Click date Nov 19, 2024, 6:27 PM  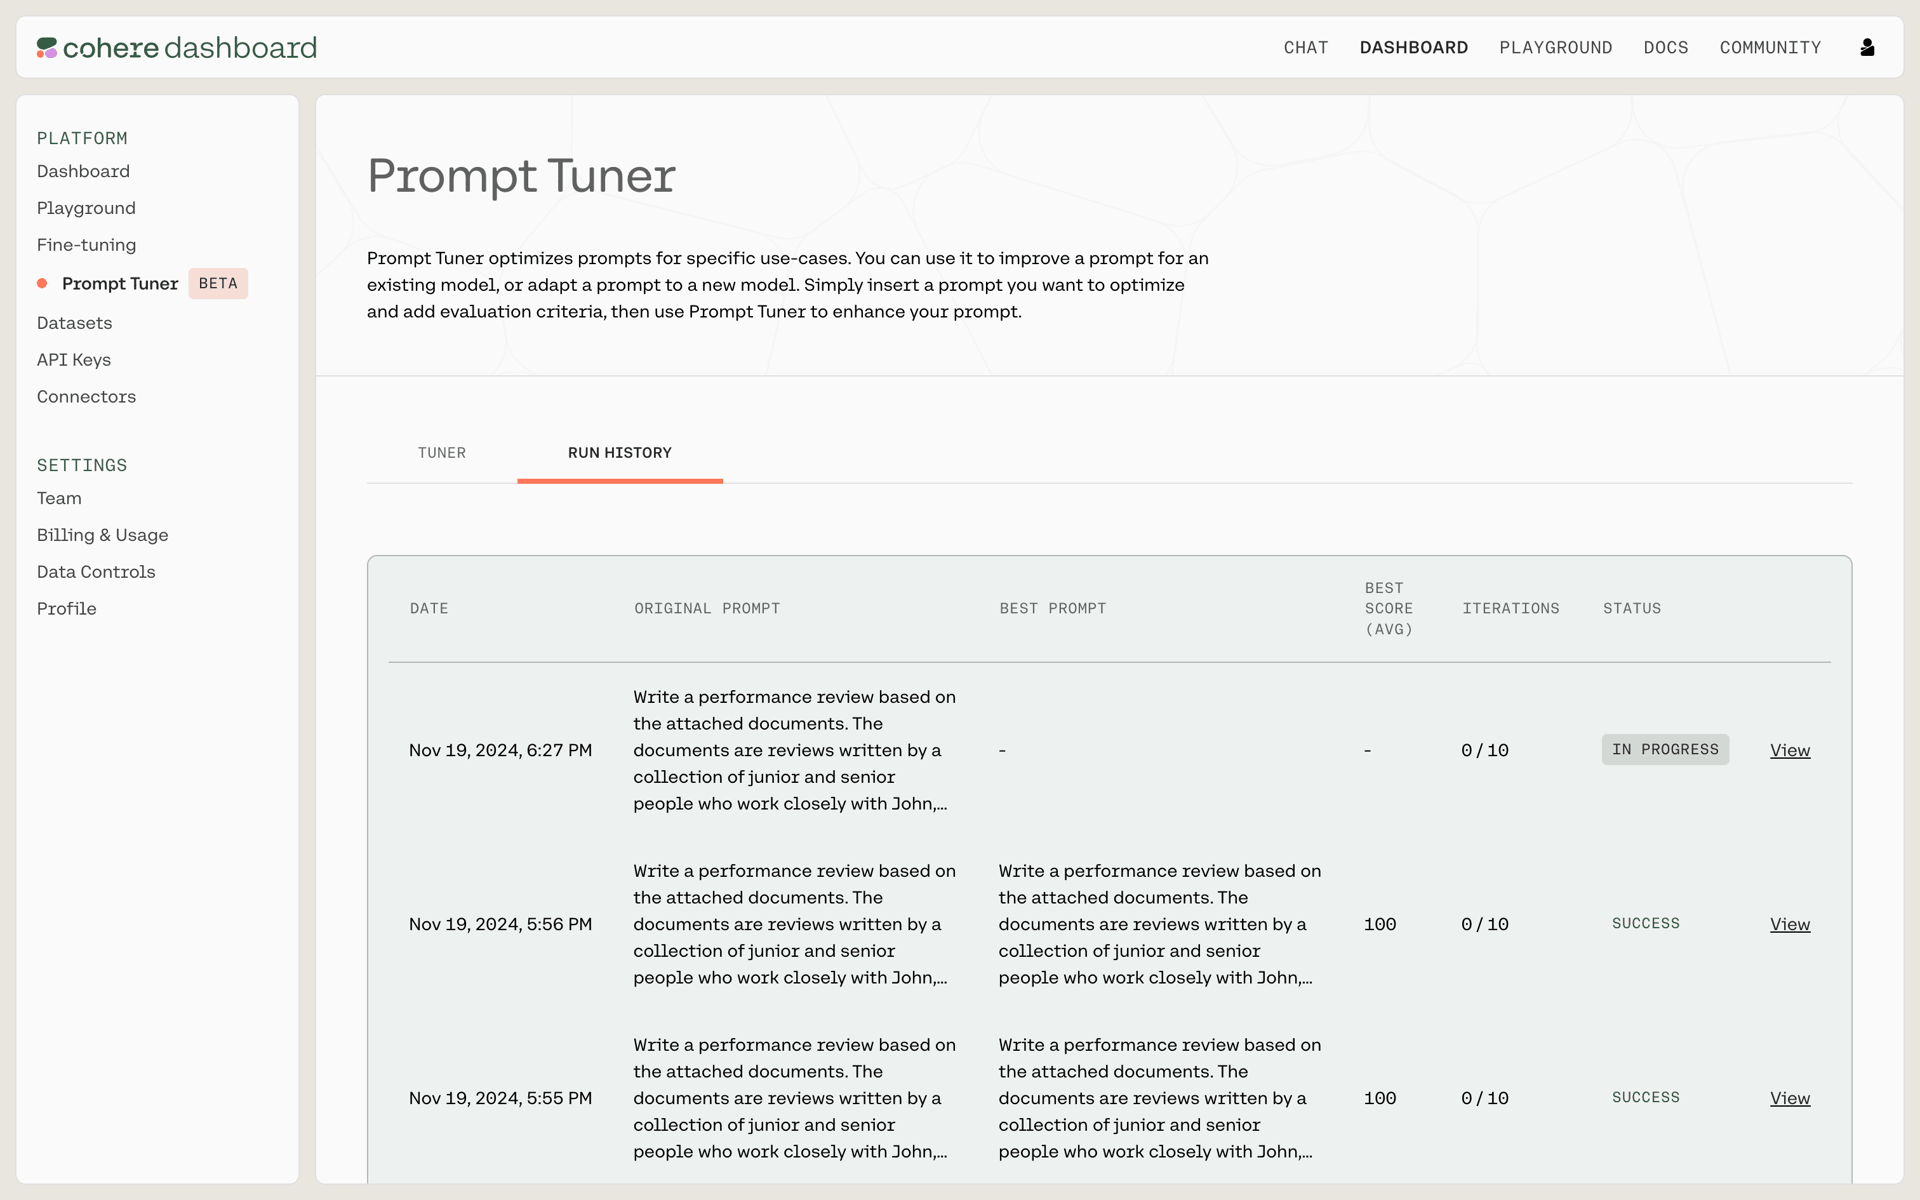[500, 750]
